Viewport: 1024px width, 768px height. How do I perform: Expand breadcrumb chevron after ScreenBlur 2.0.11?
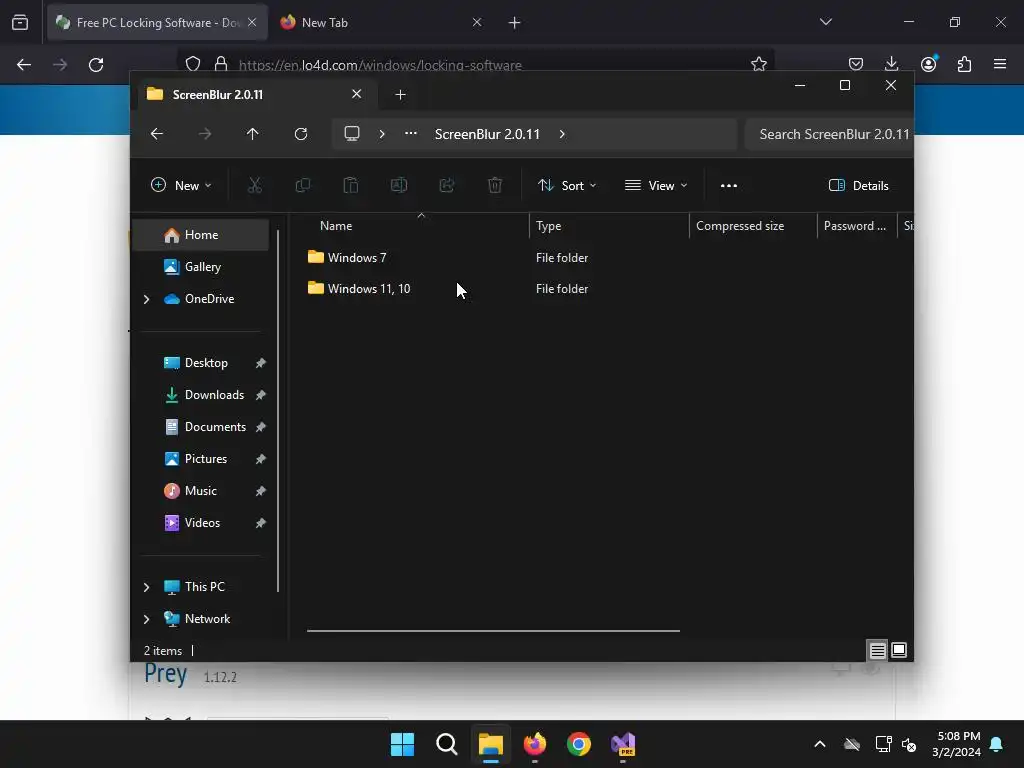point(562,134)
